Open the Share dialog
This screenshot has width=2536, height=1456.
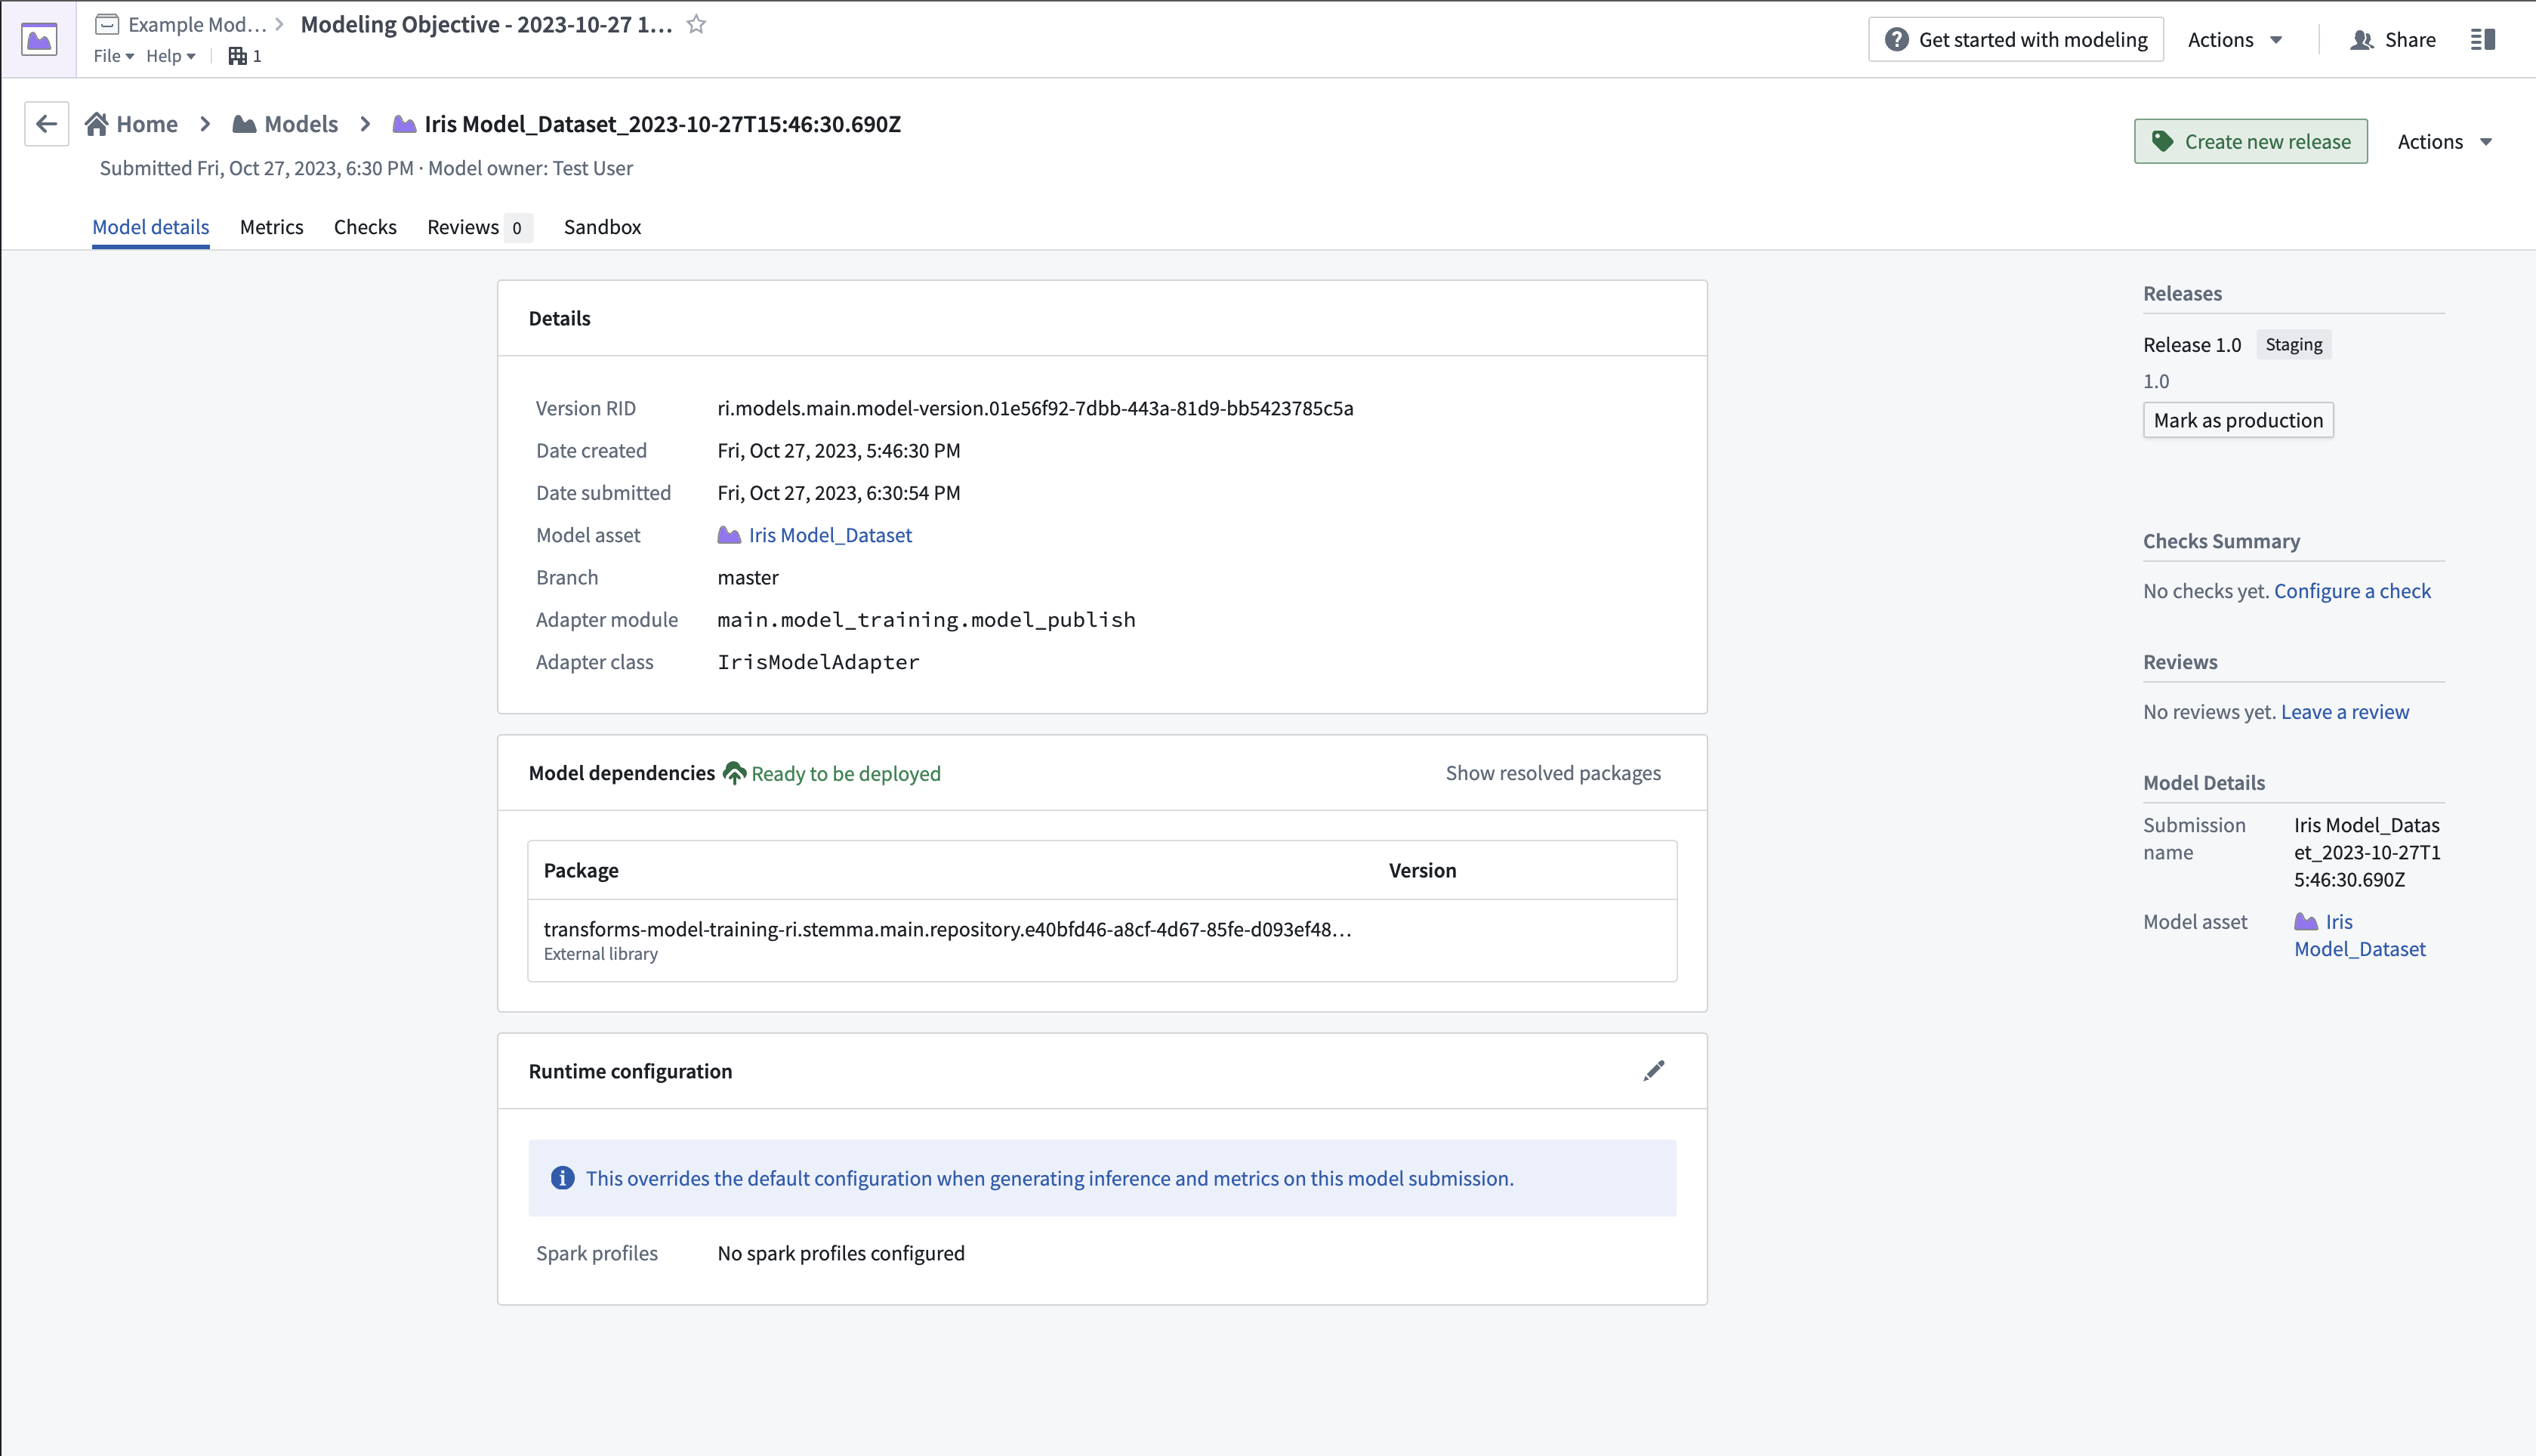[2392, 40]
